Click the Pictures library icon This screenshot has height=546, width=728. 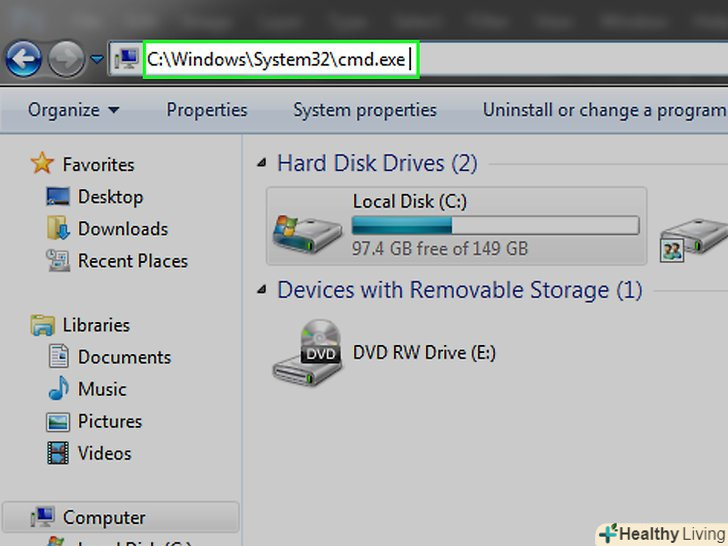[59, 421]
